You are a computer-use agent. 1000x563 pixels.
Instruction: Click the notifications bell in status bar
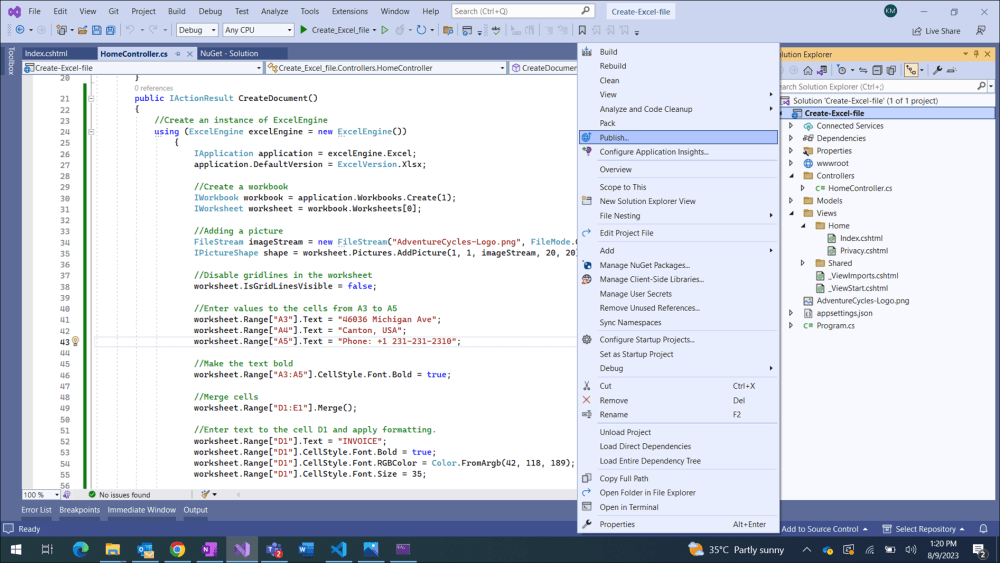(x=985, y=529)
